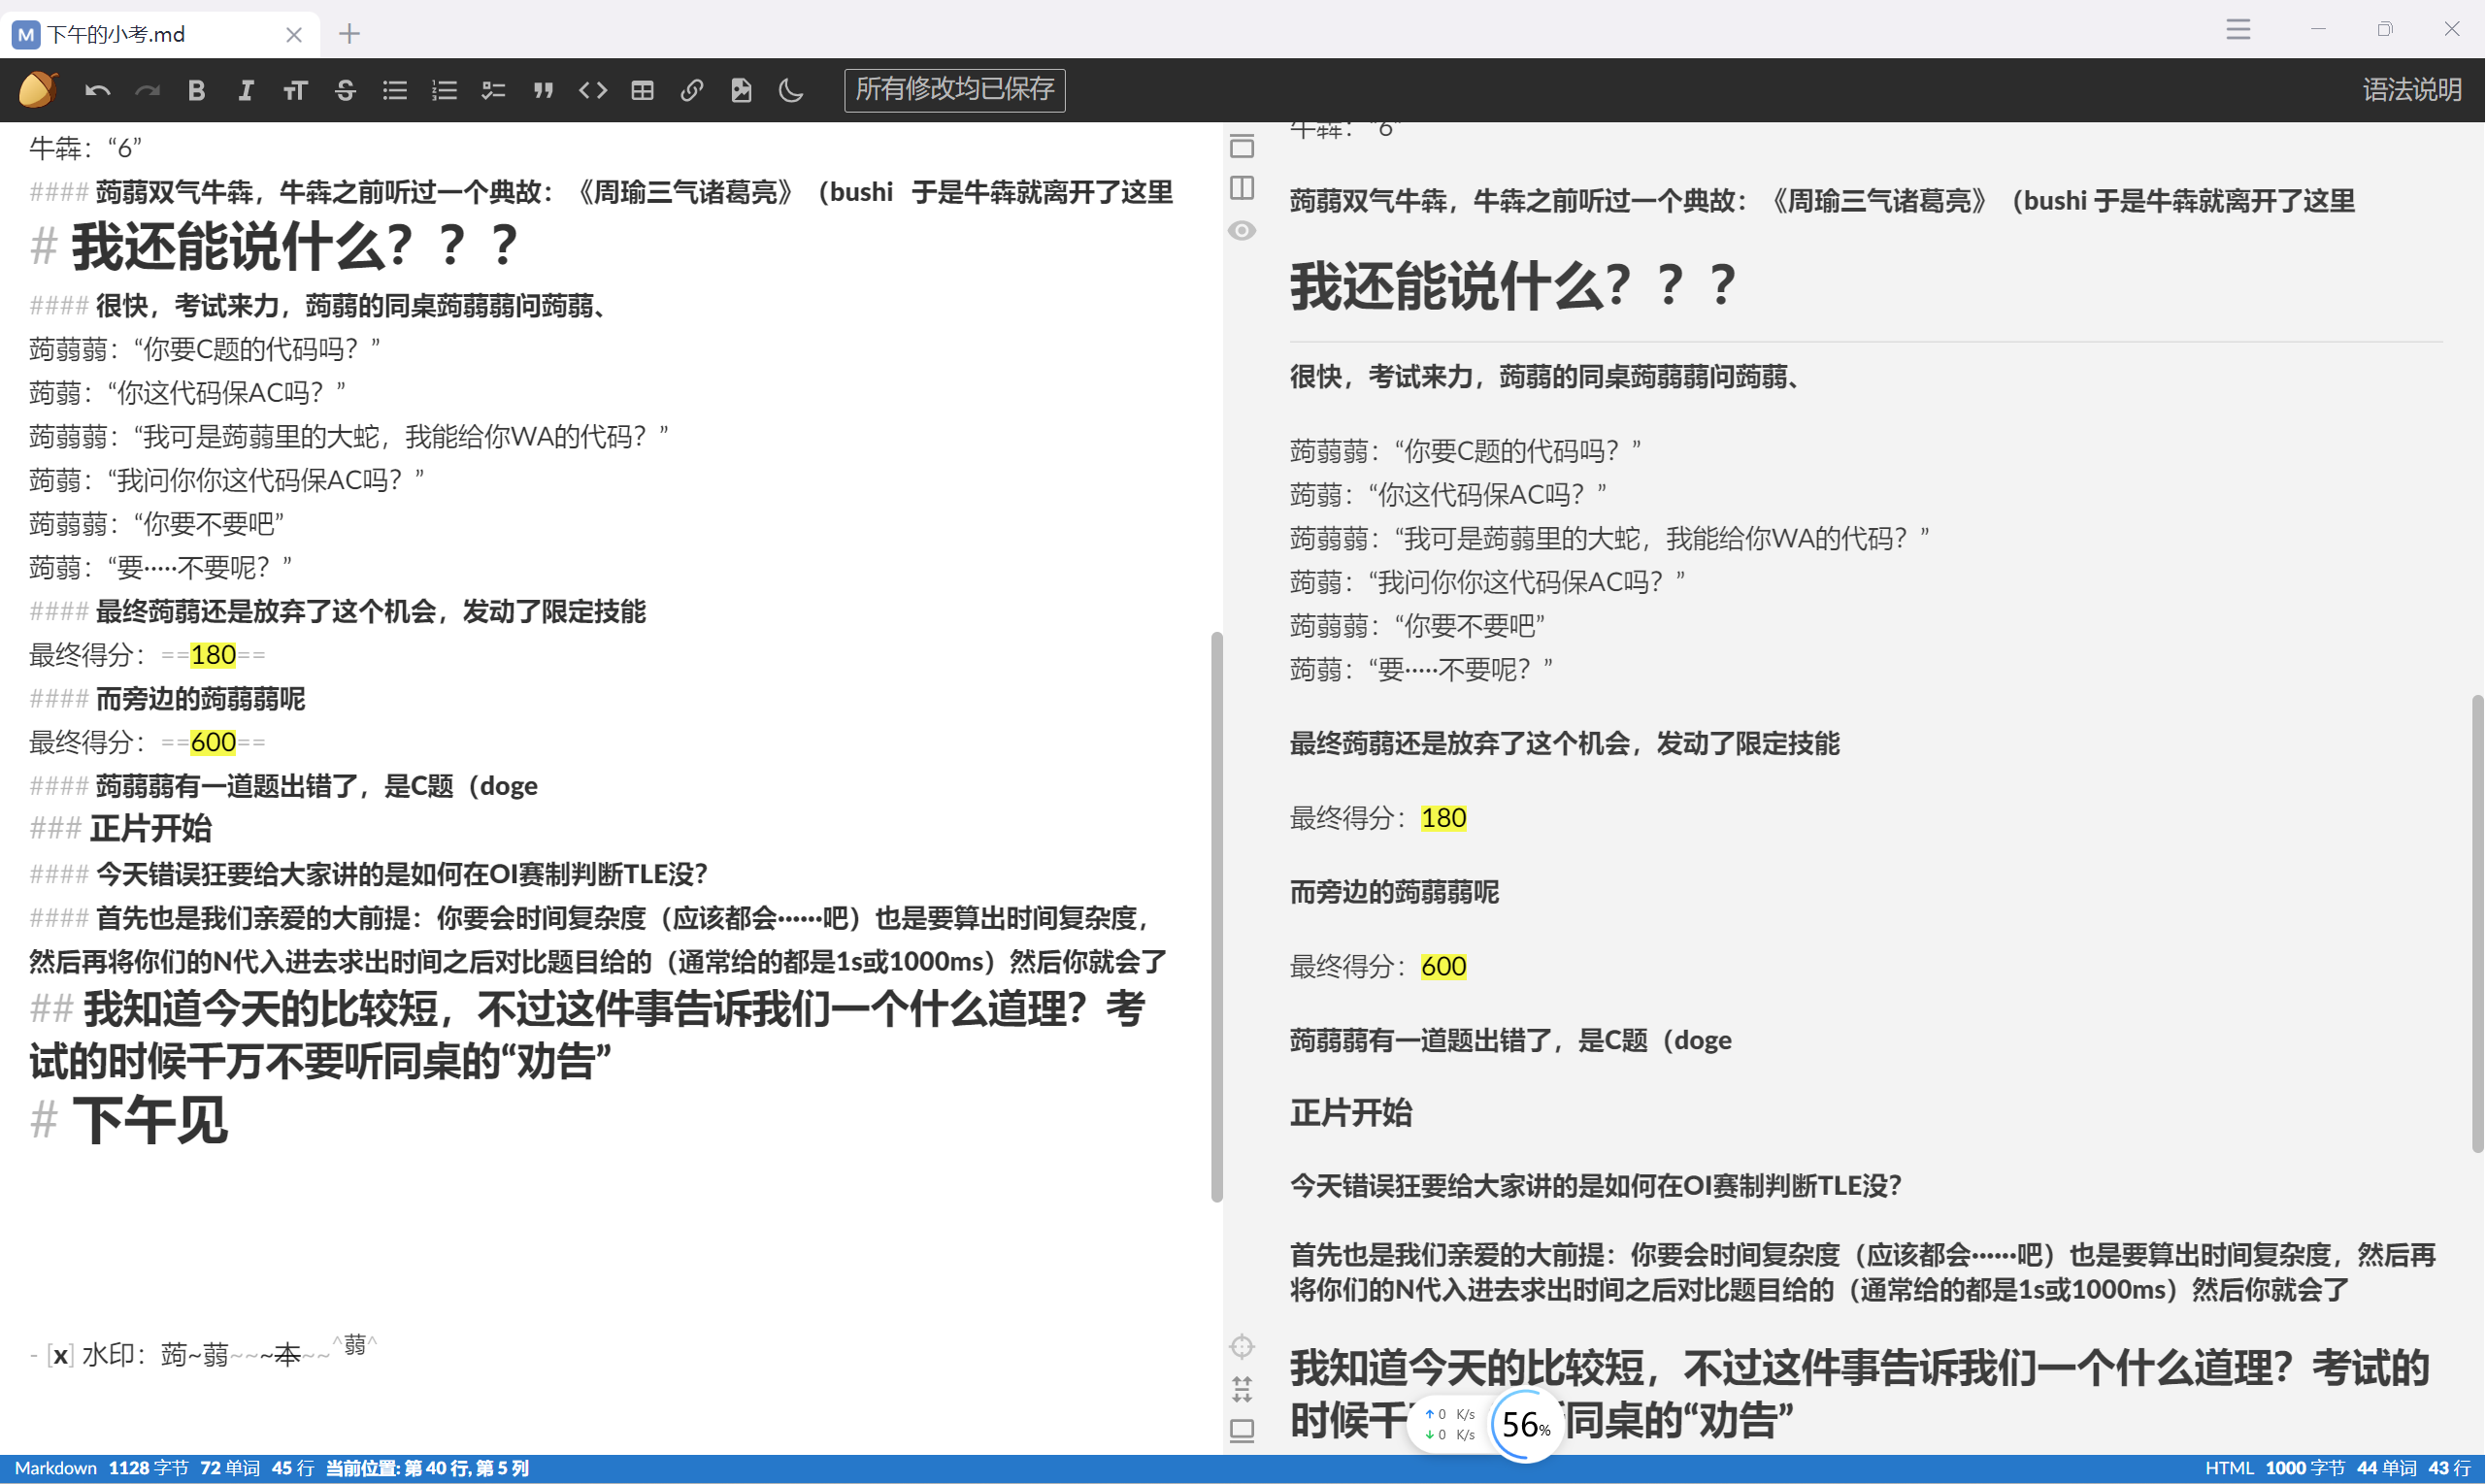Redo the last undone edit
2486x1484 pixels.
tap(147, 91)
